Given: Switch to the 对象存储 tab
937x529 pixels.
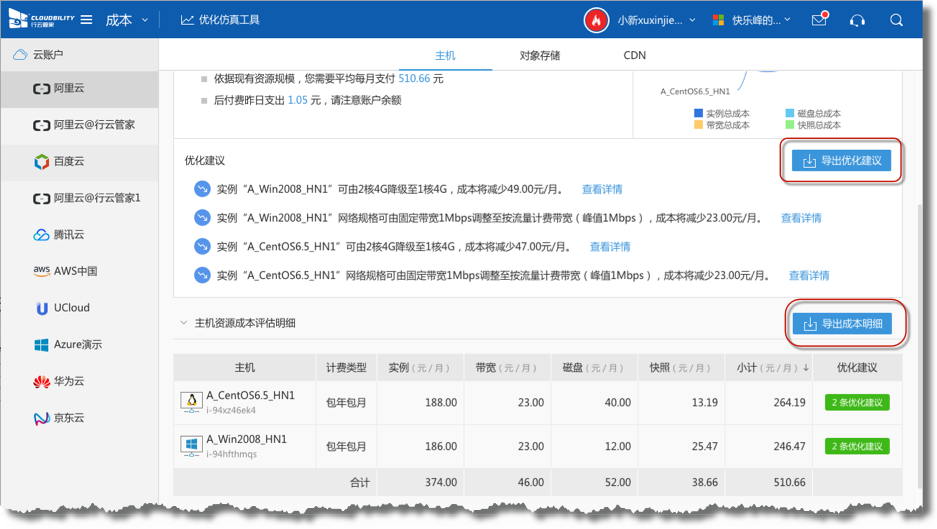Looking at the screenshot, I should point(540,56).
